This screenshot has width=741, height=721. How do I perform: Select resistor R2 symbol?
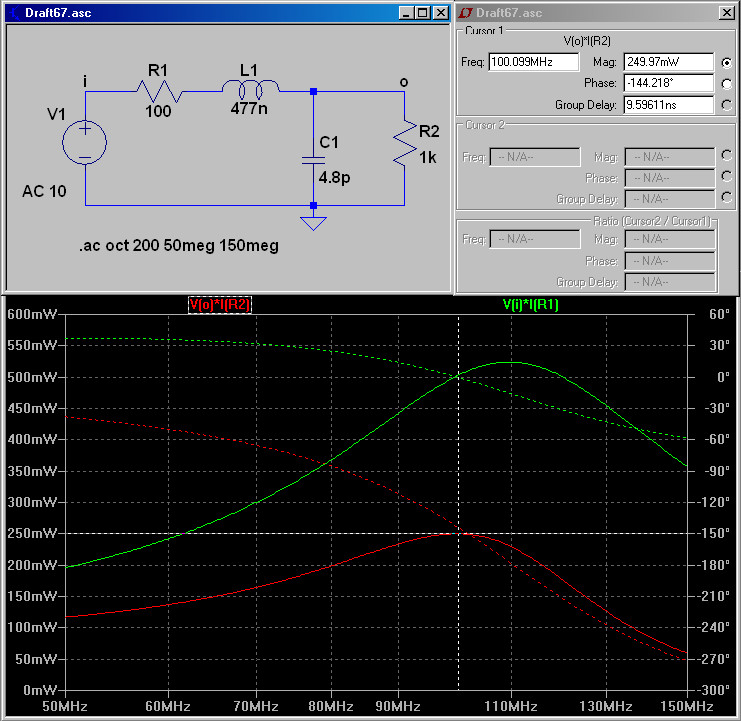[x=405, y=144]
